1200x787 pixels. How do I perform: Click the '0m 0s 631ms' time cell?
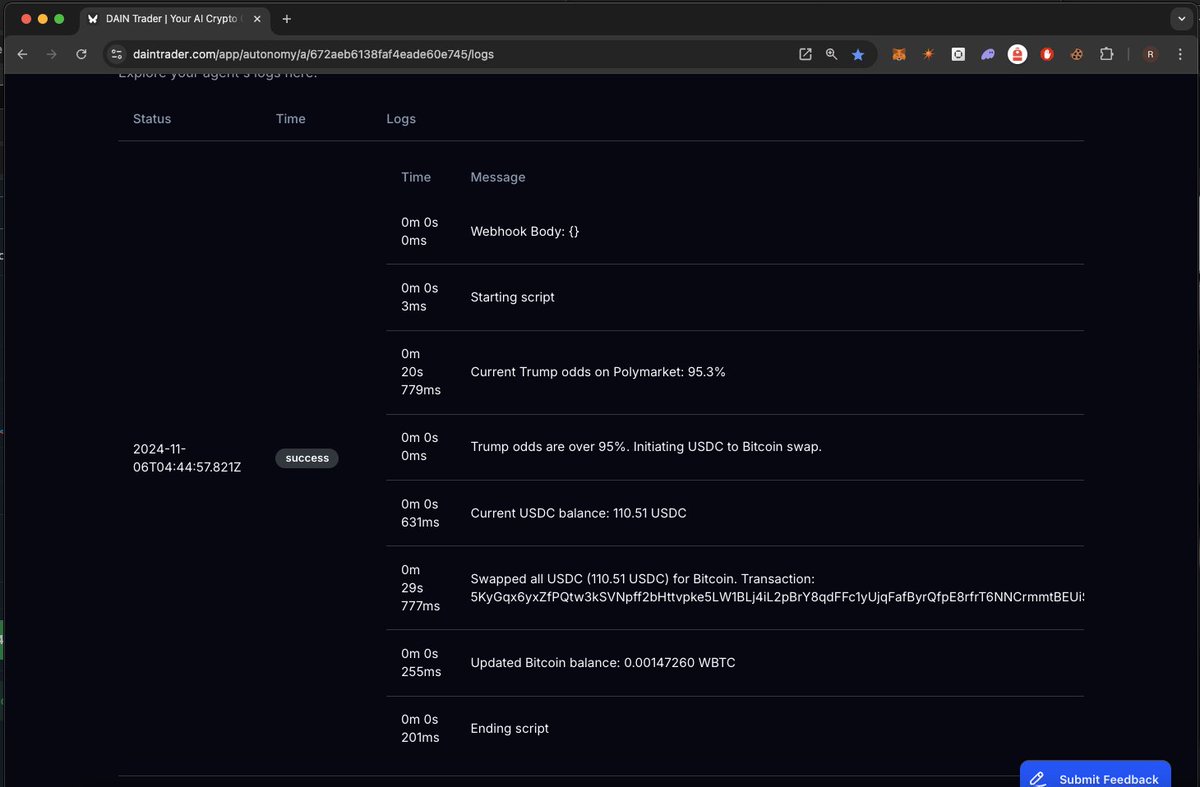pos(421,513)
